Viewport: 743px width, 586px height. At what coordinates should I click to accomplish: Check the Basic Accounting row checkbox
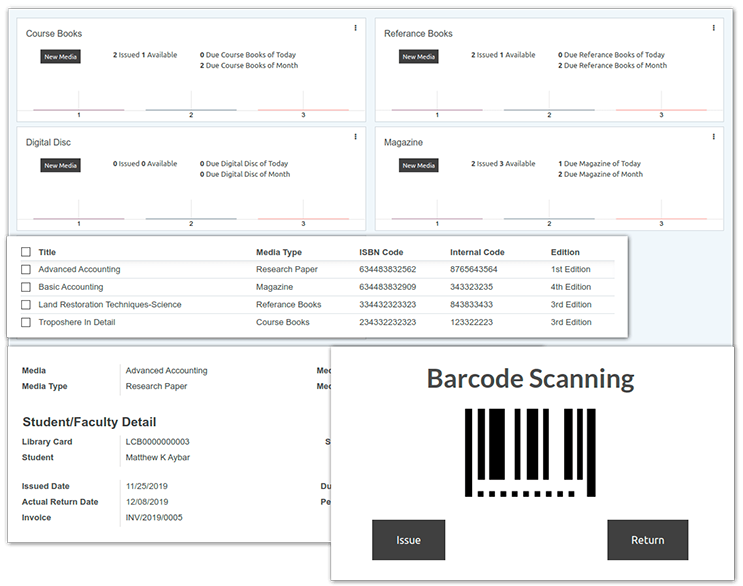(26, 287)
